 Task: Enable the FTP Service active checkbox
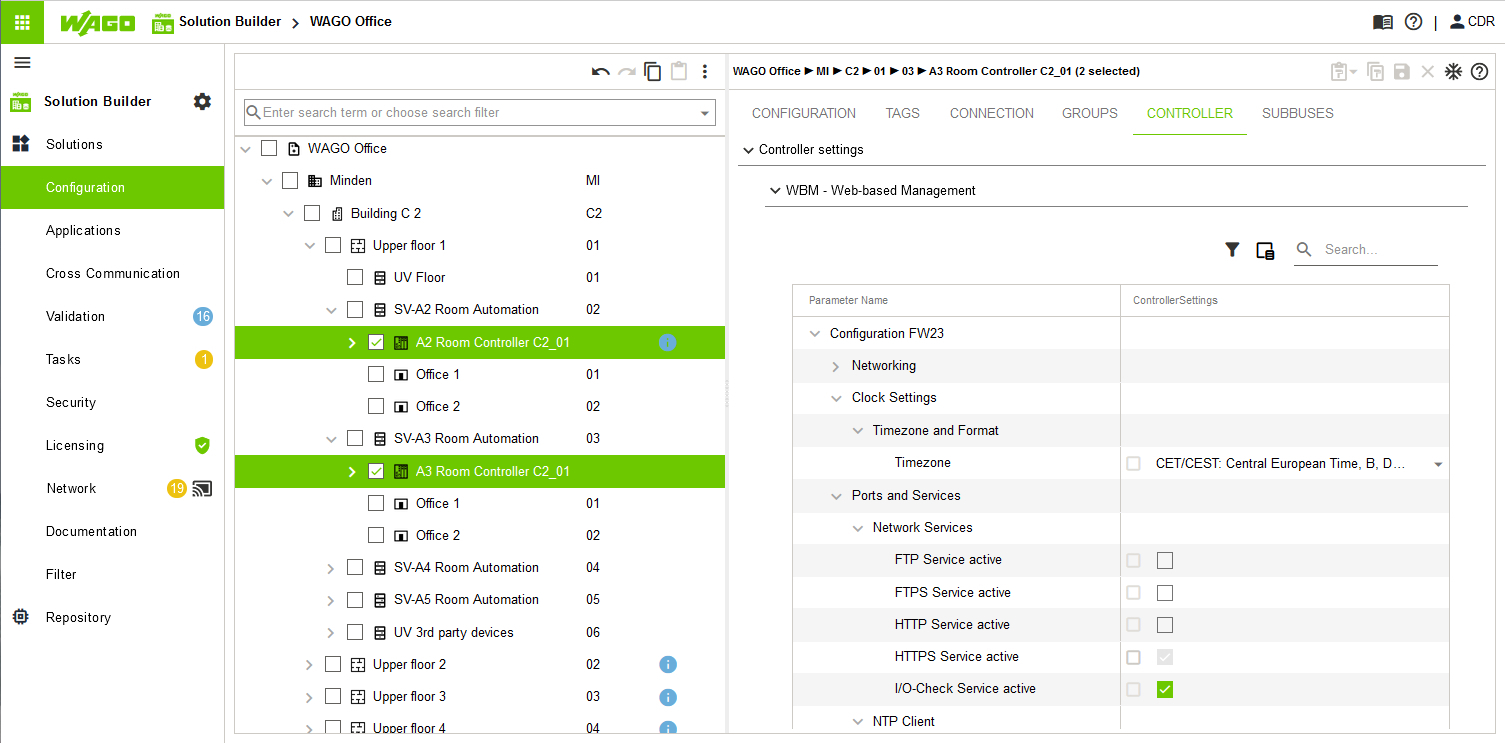(x=1165, y=560)
